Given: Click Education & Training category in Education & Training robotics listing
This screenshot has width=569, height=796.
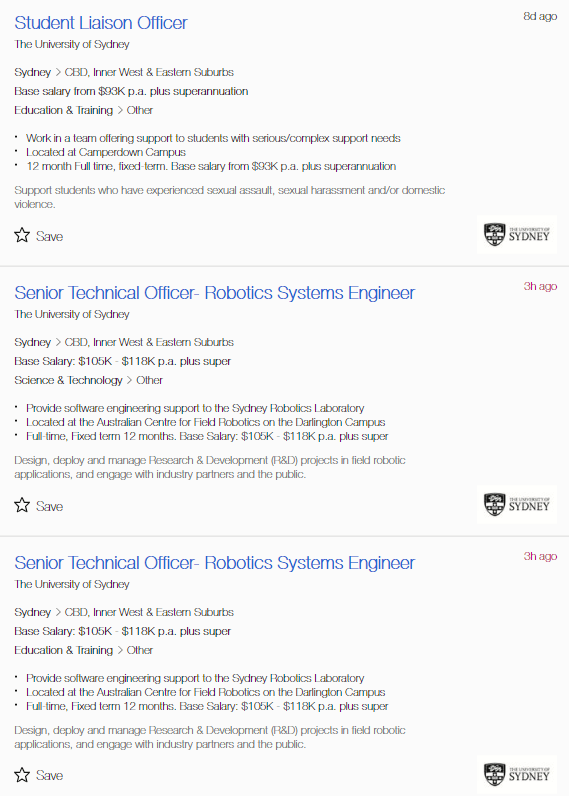Looking at the screenshot, I should (x=63, y=650).
